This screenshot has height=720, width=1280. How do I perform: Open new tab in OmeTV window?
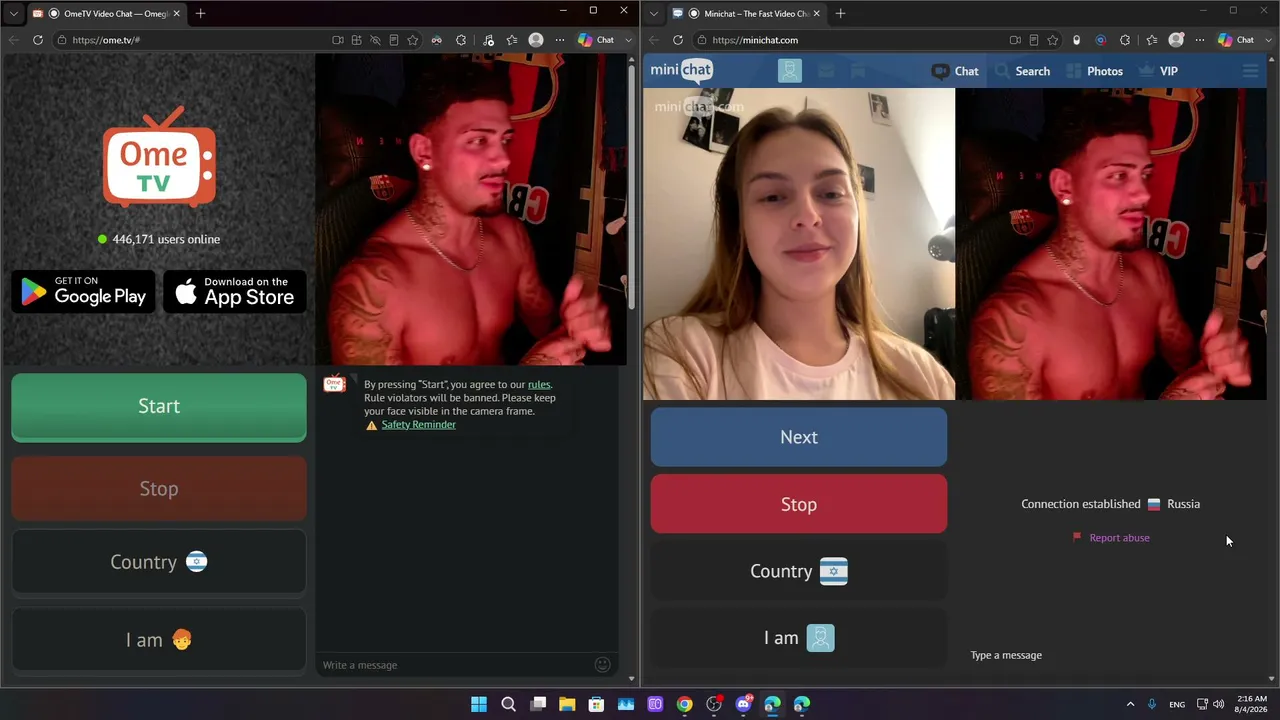200,13
